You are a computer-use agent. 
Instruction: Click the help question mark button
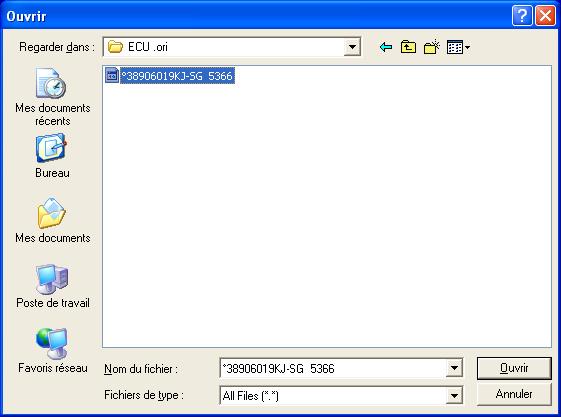pos(522,16)
